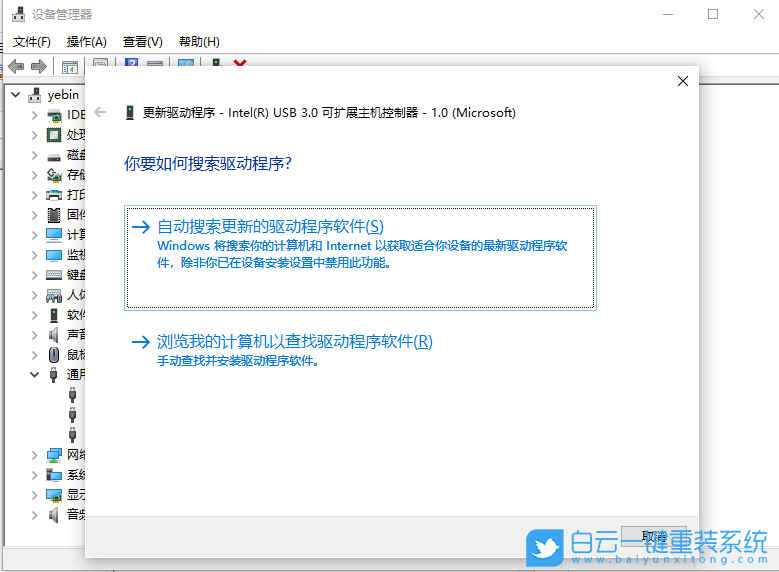
Task: Close the update driver dialog
Action: 683,81
